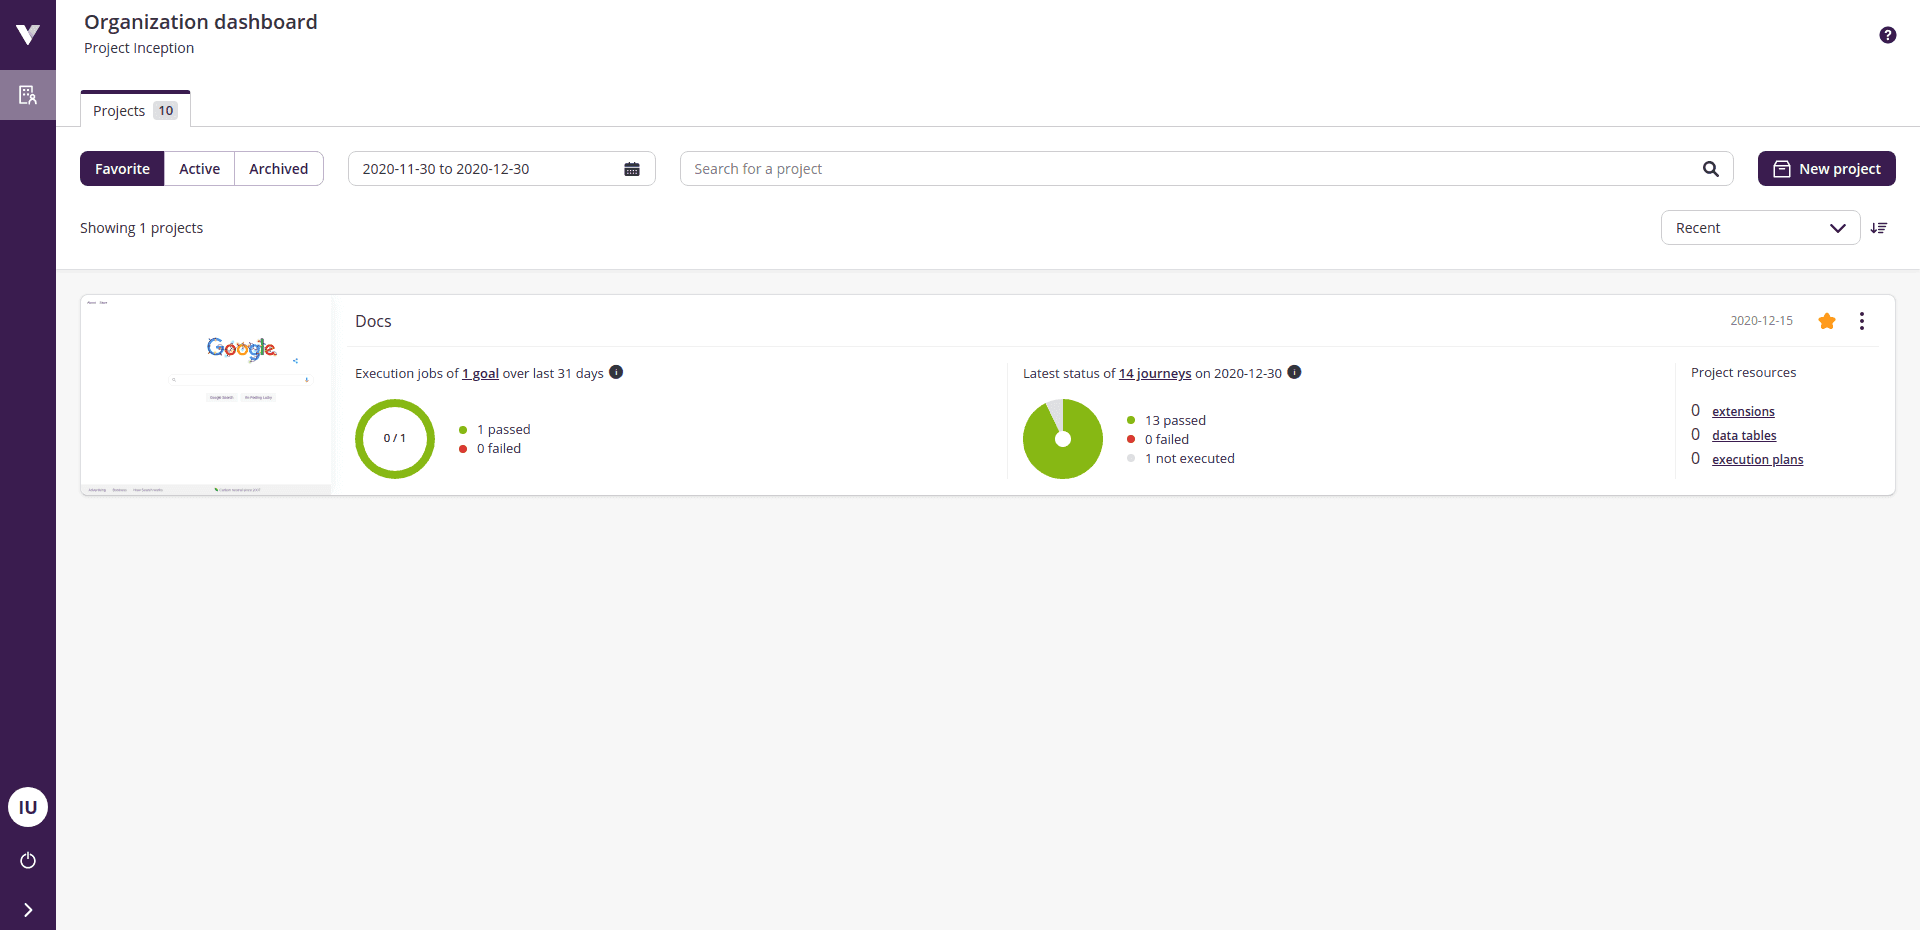Unfavorite the Docs project star

(1827, 321)
